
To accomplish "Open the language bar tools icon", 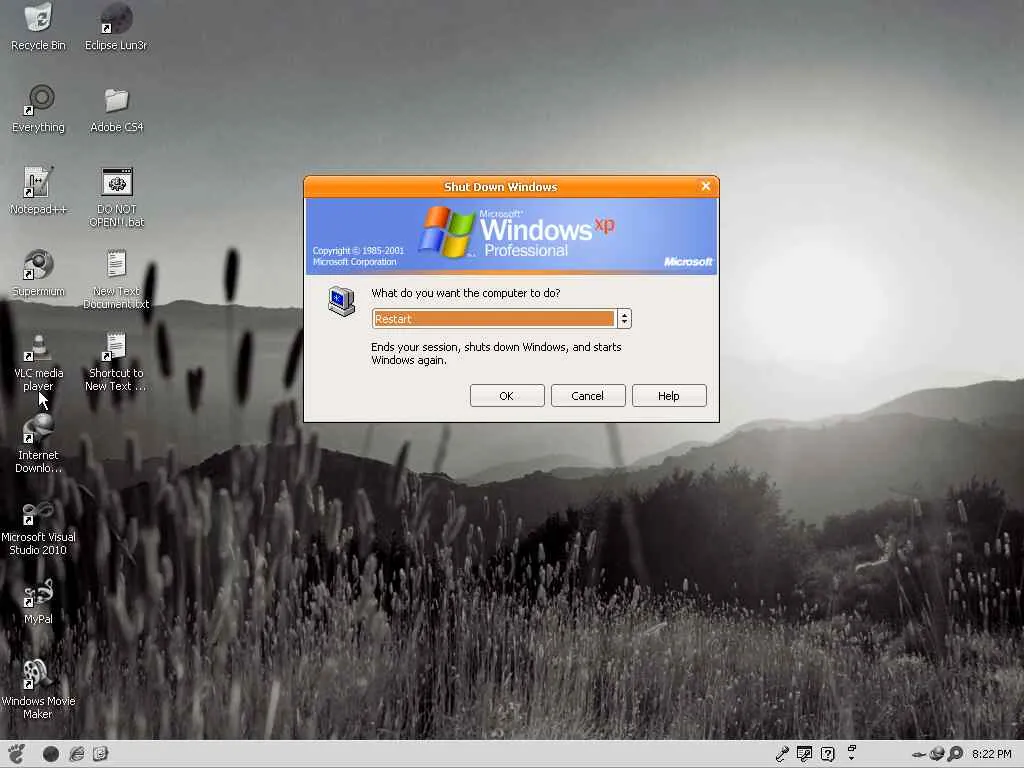I will coord(805,754).
